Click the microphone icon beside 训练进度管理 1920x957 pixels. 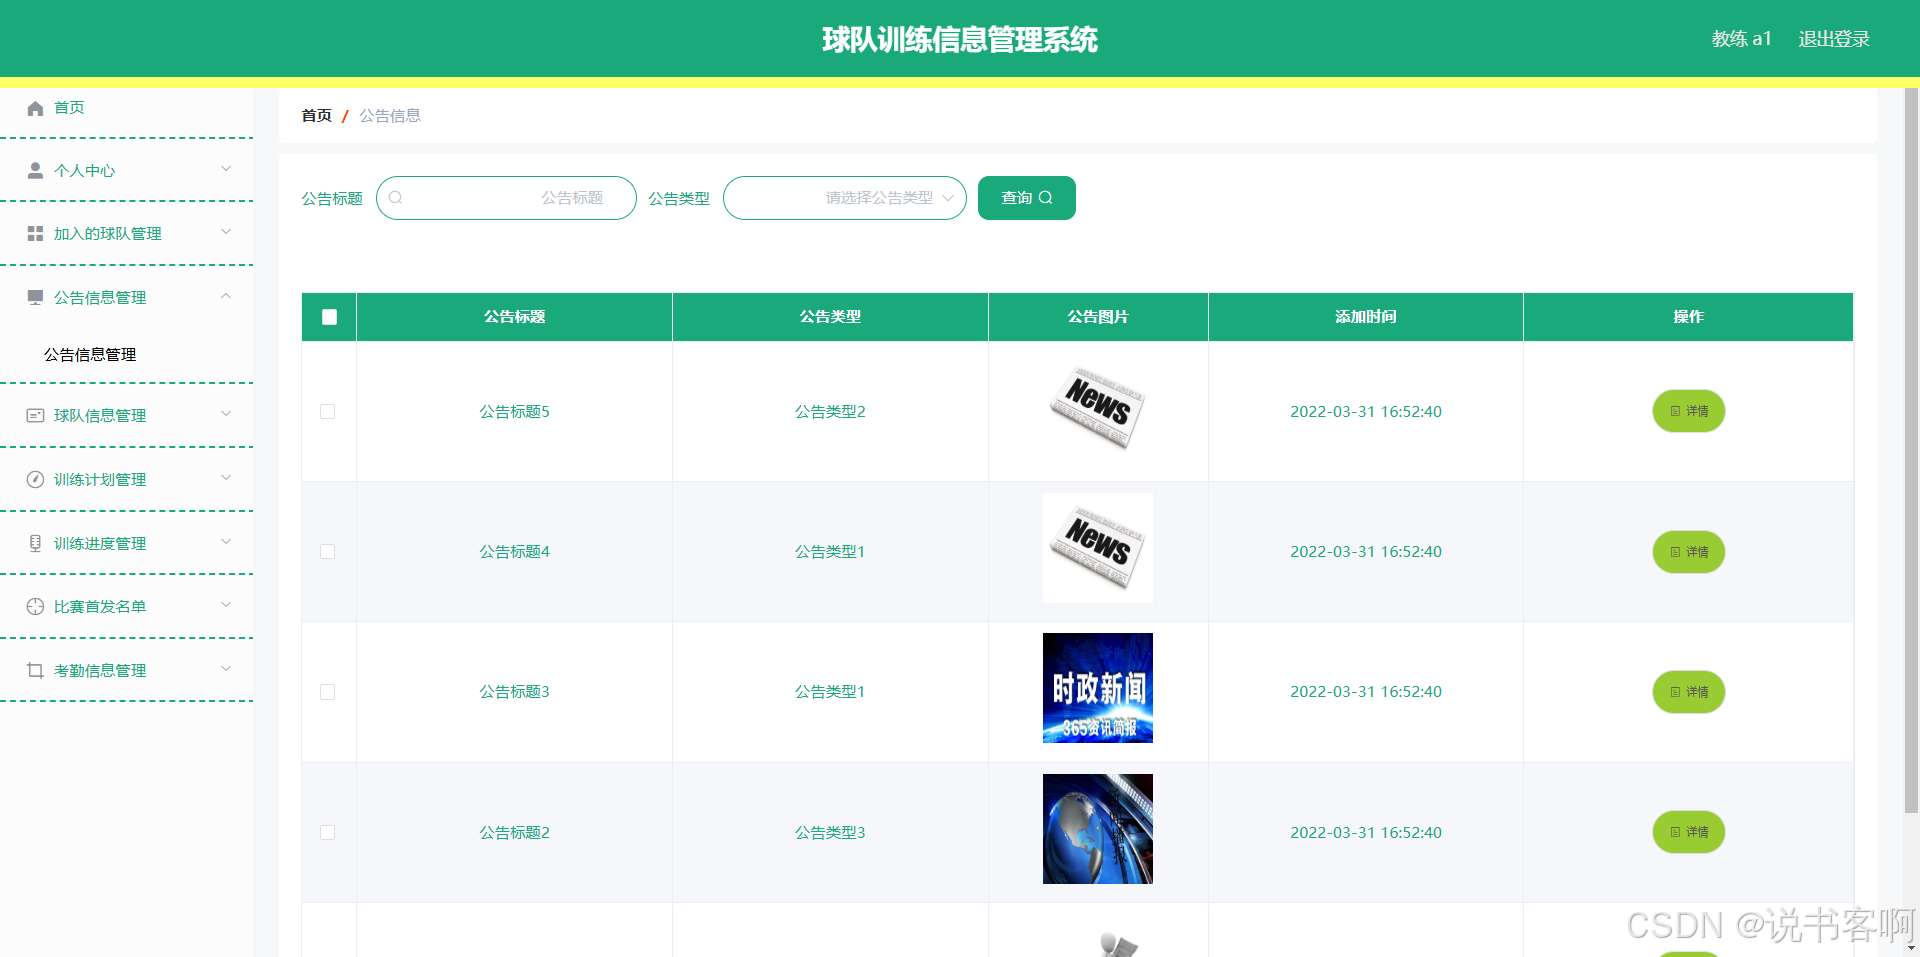pyautogui.click(x=35, y=543)
